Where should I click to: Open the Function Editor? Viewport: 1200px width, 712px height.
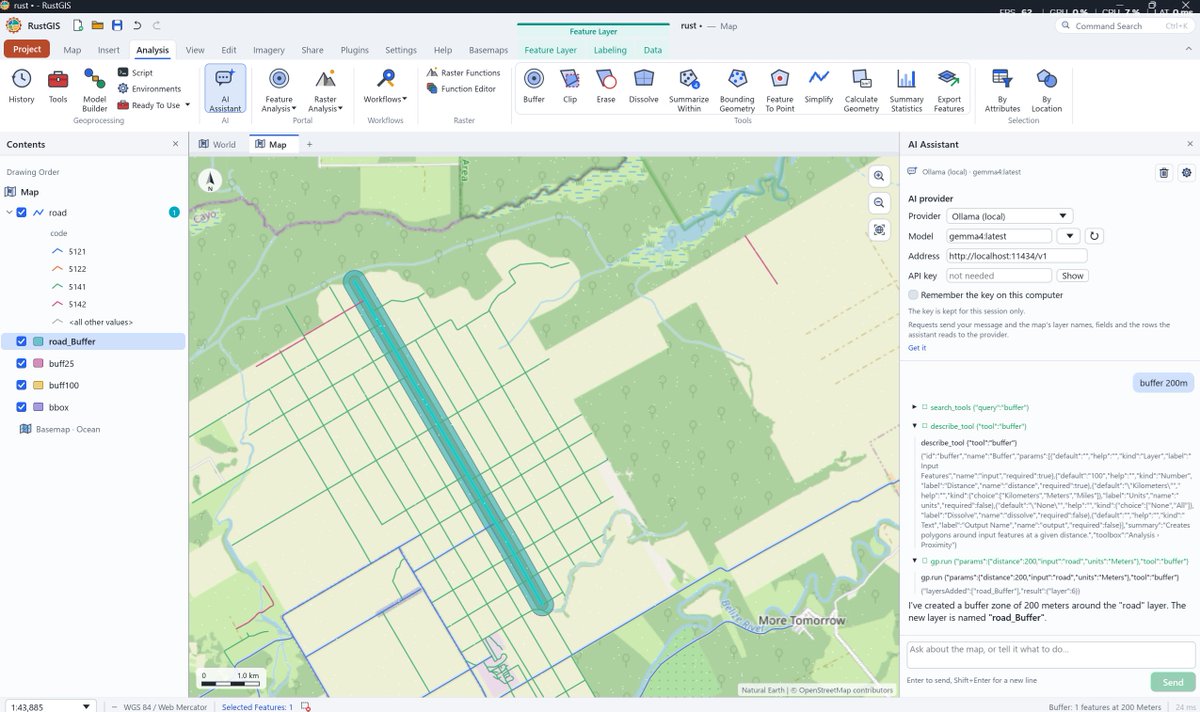(x=461, y=89)
